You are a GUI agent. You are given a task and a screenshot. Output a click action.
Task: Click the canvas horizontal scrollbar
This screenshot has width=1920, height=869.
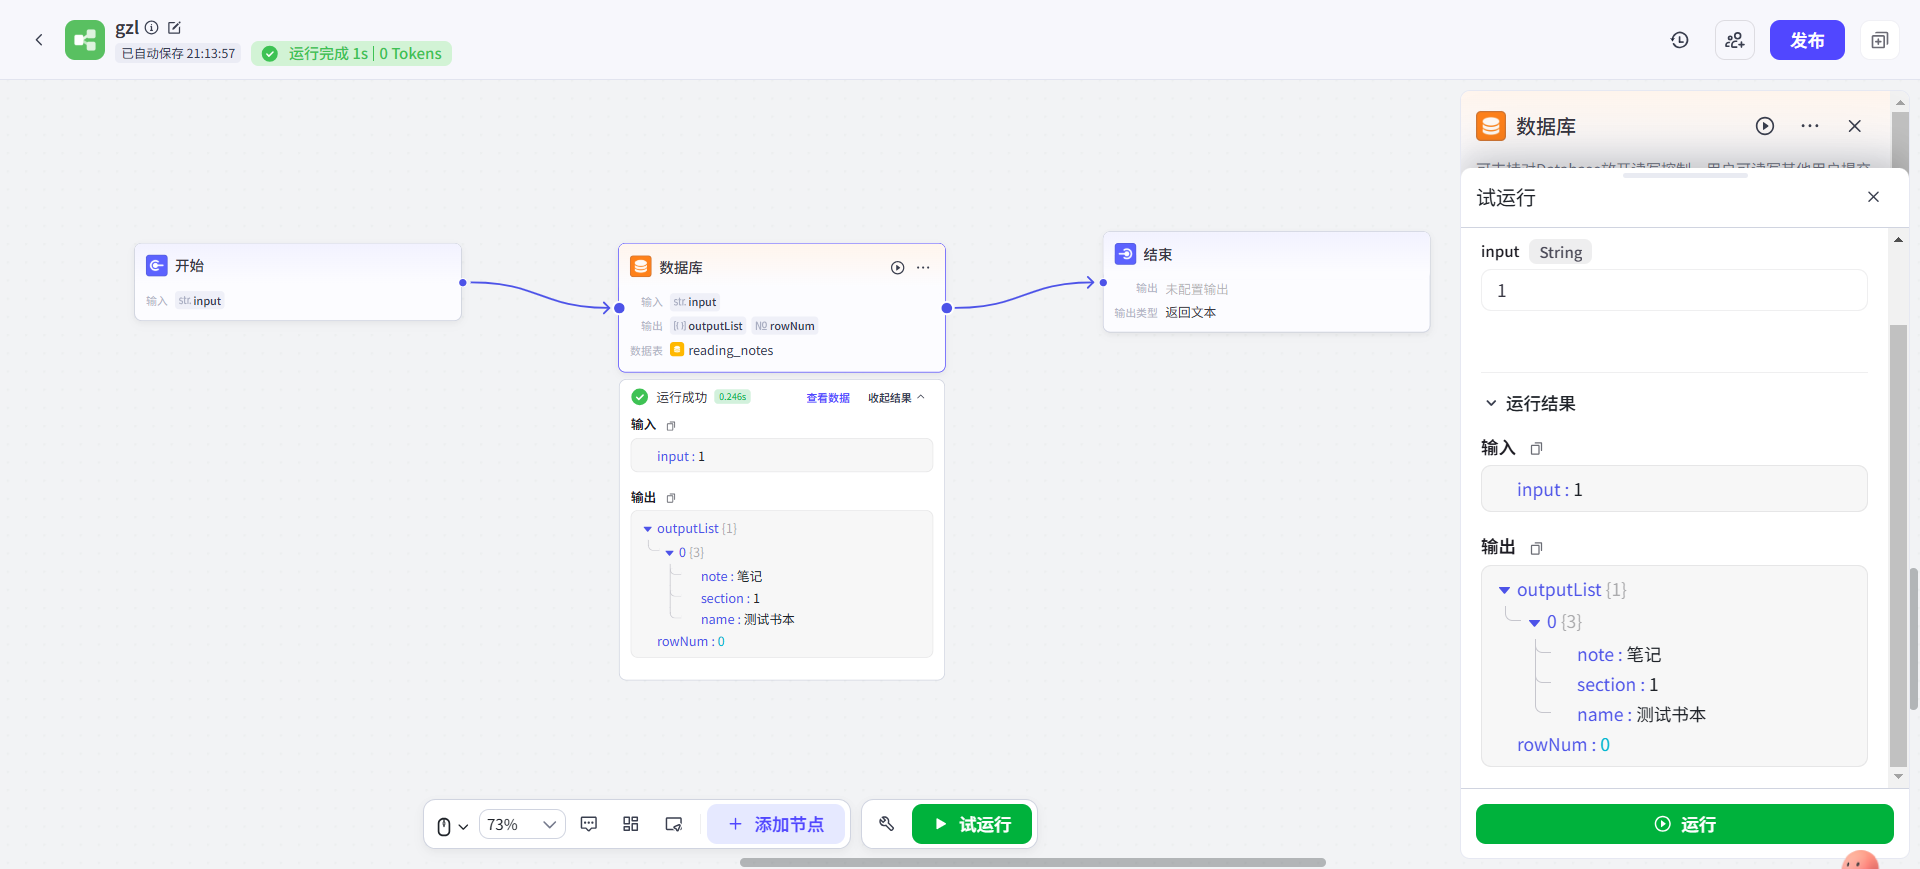click(1033, 862)
